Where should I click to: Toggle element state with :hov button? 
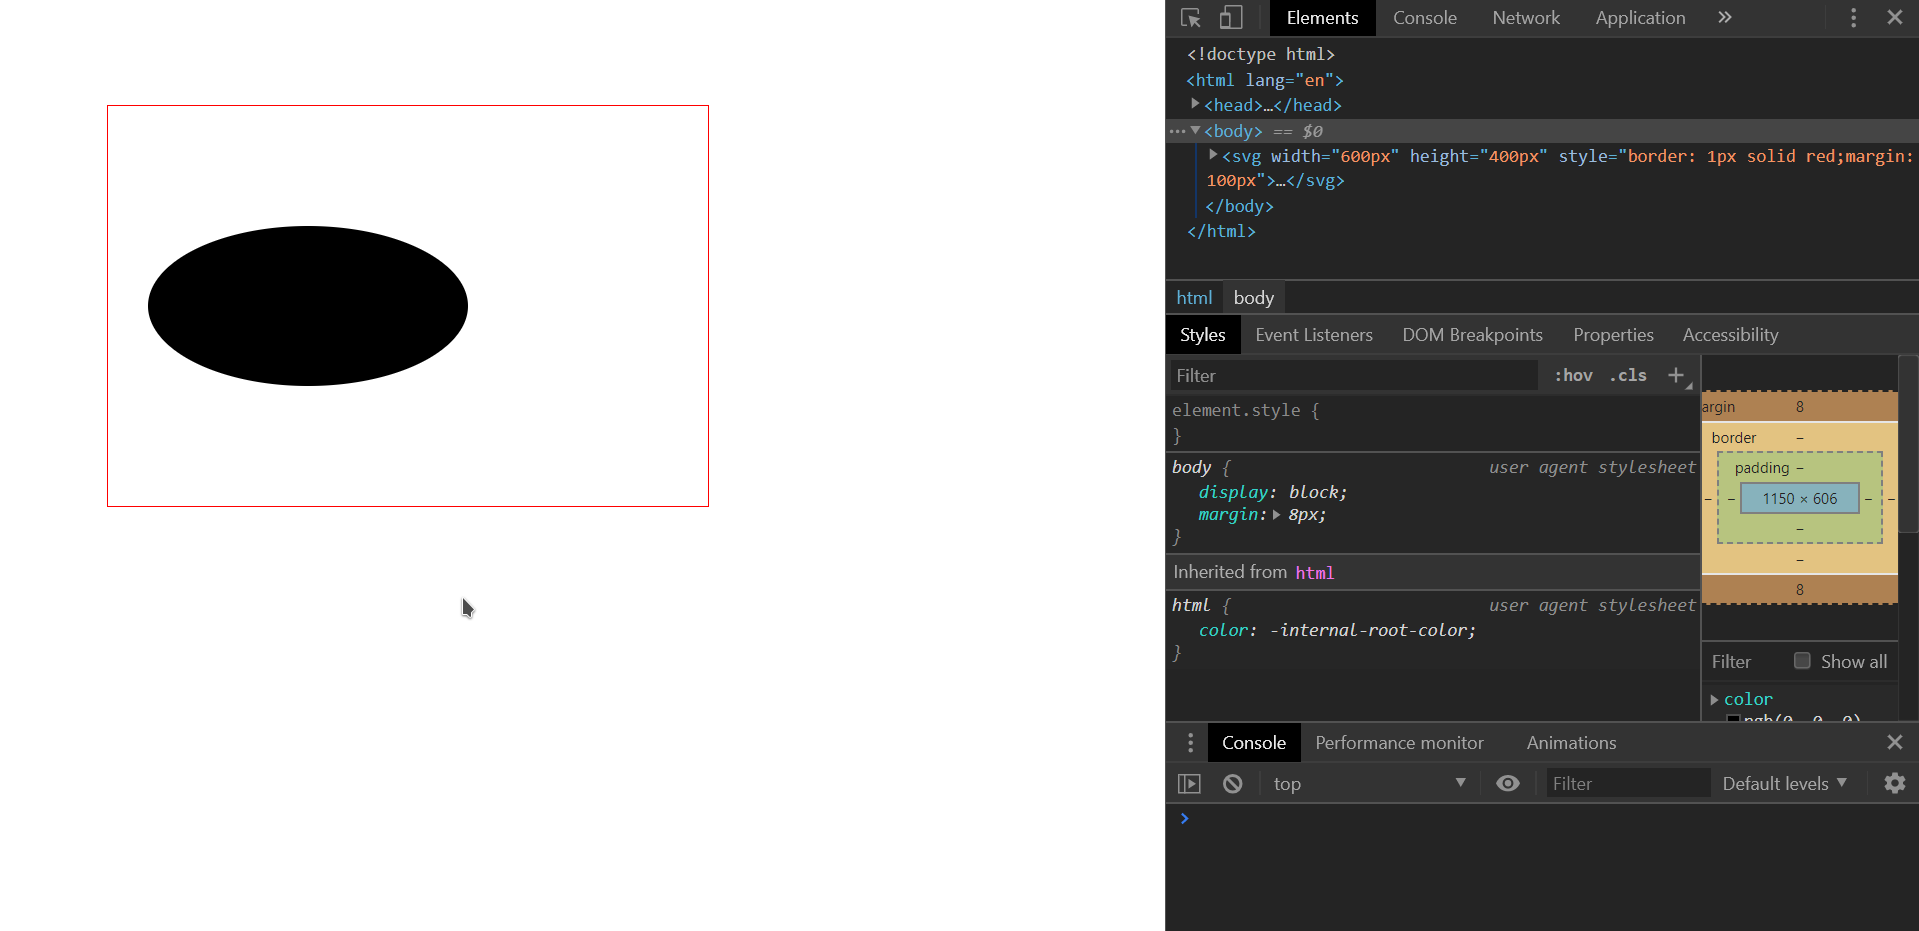click(1573, 375)
